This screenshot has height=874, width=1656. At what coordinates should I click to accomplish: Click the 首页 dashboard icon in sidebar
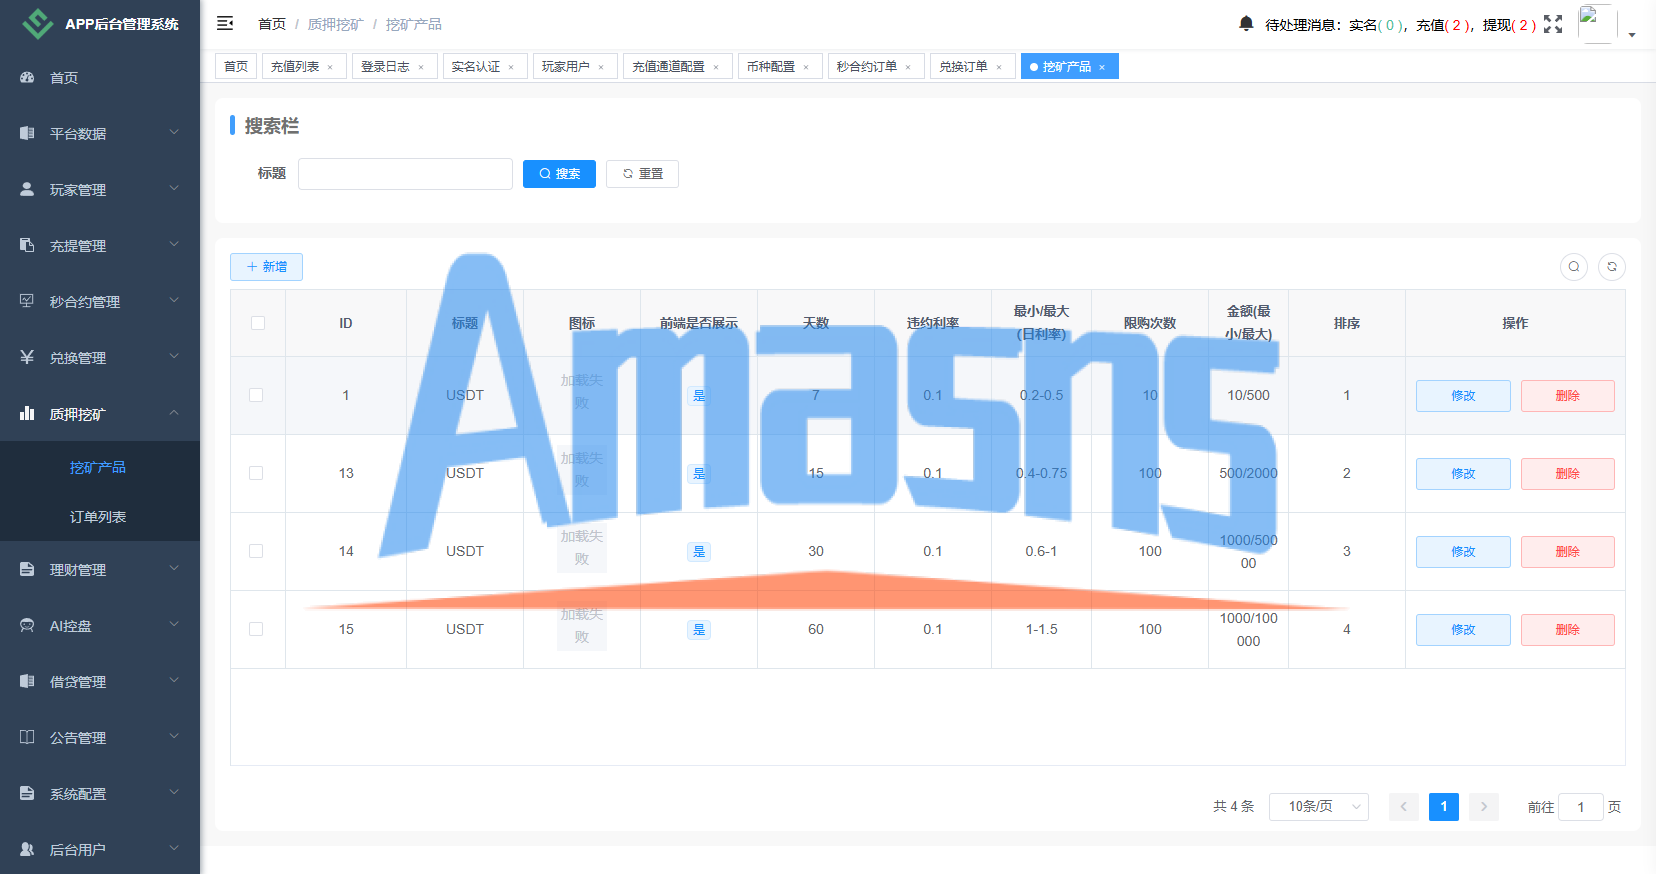[x=27, y=77]
